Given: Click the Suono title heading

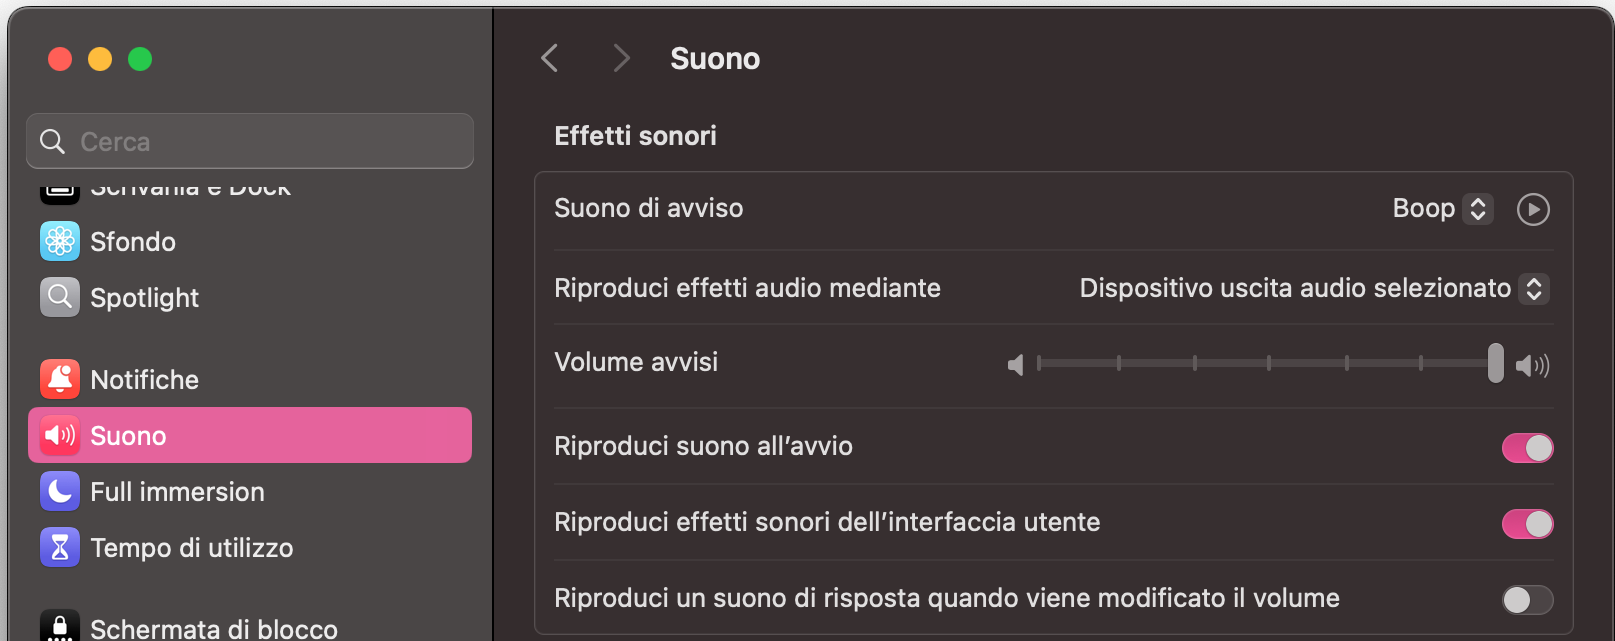Looking at the screenshot, I should tap(715, 58).
